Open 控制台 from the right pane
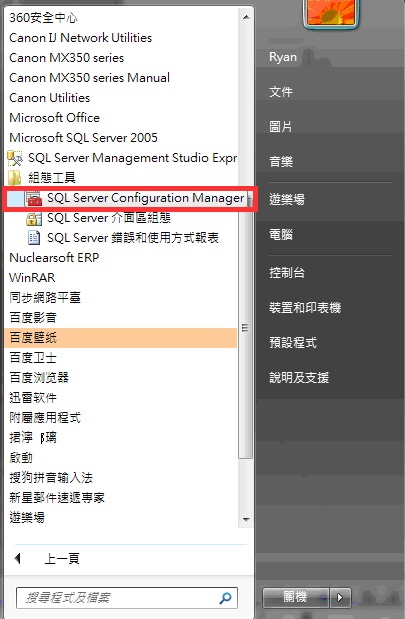Screen dimensions: 405x619 coord(287,273)
